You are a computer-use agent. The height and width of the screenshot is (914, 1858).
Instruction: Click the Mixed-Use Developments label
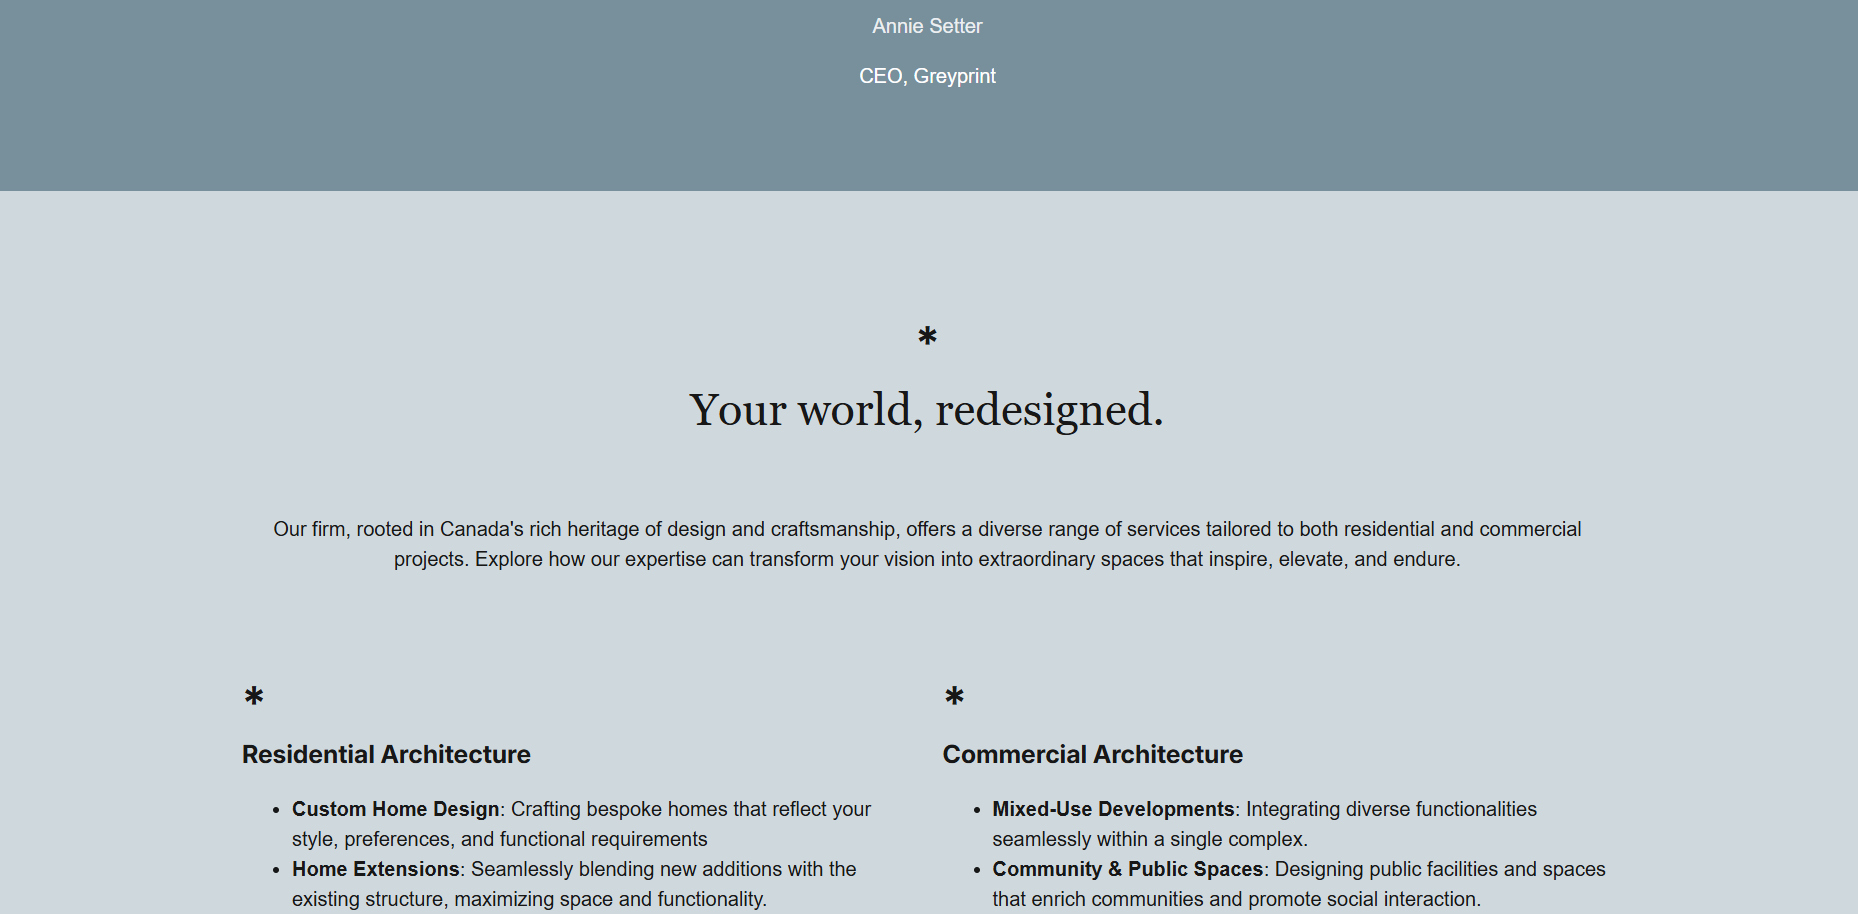(1113, 809)
